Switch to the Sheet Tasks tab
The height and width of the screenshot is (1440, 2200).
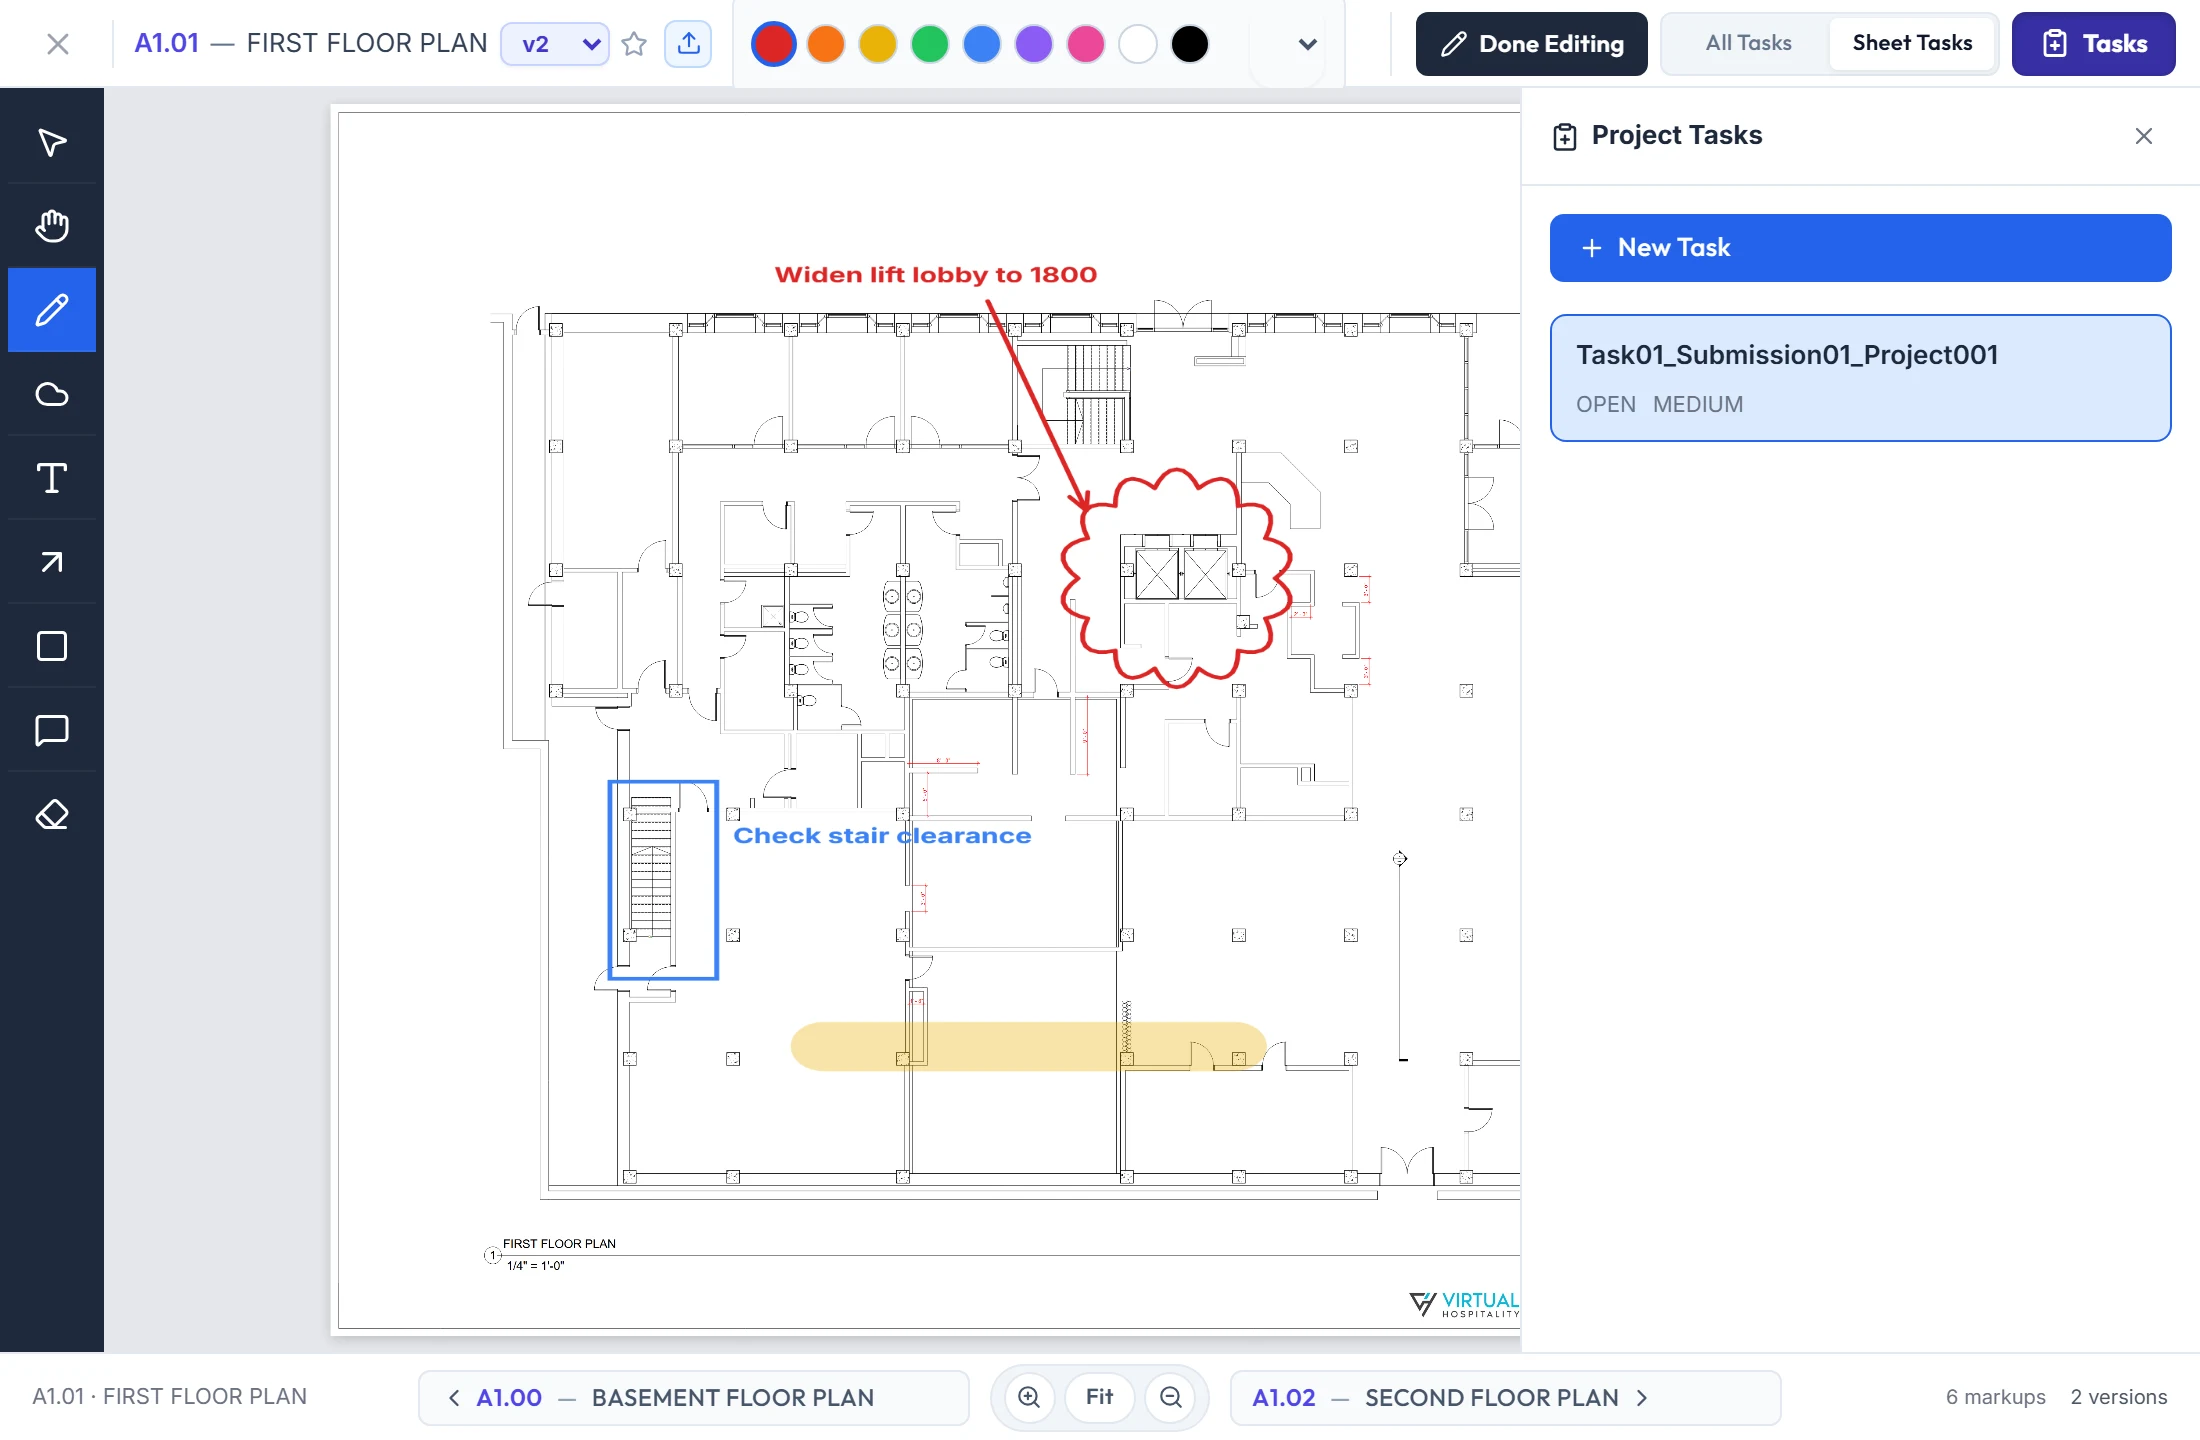(1912, 43)
